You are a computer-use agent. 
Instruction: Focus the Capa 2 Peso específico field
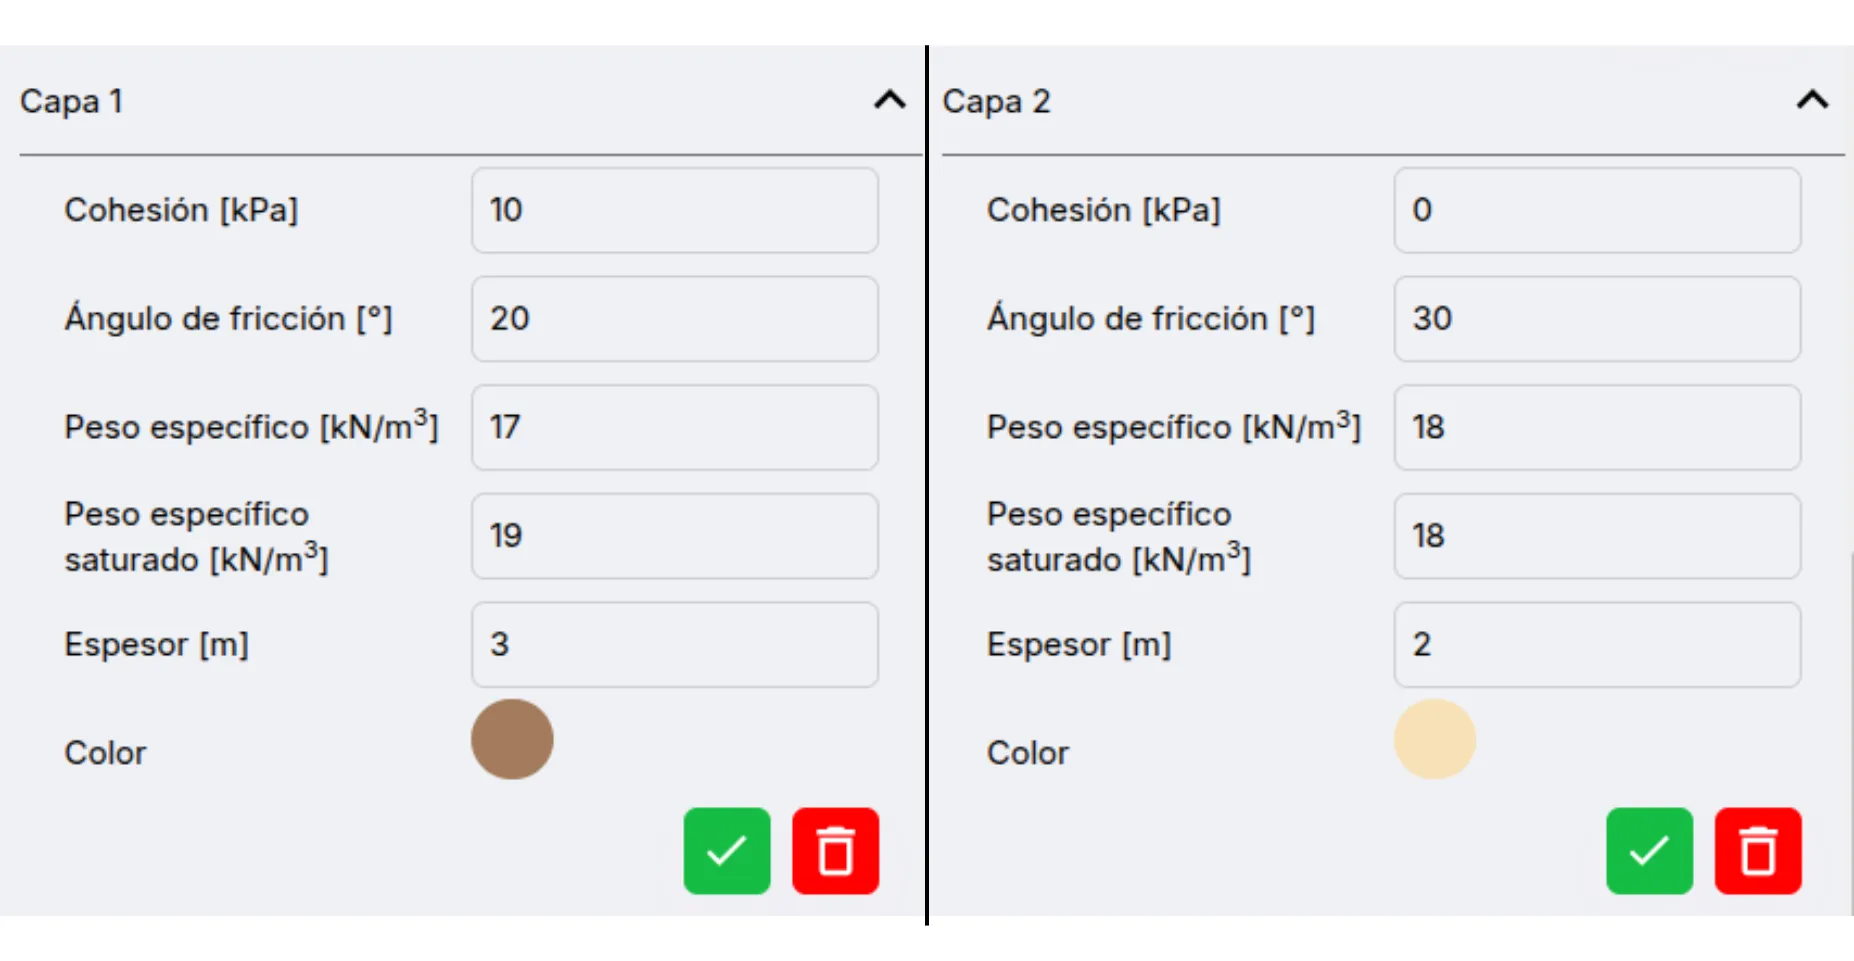tap(1597, 427)
